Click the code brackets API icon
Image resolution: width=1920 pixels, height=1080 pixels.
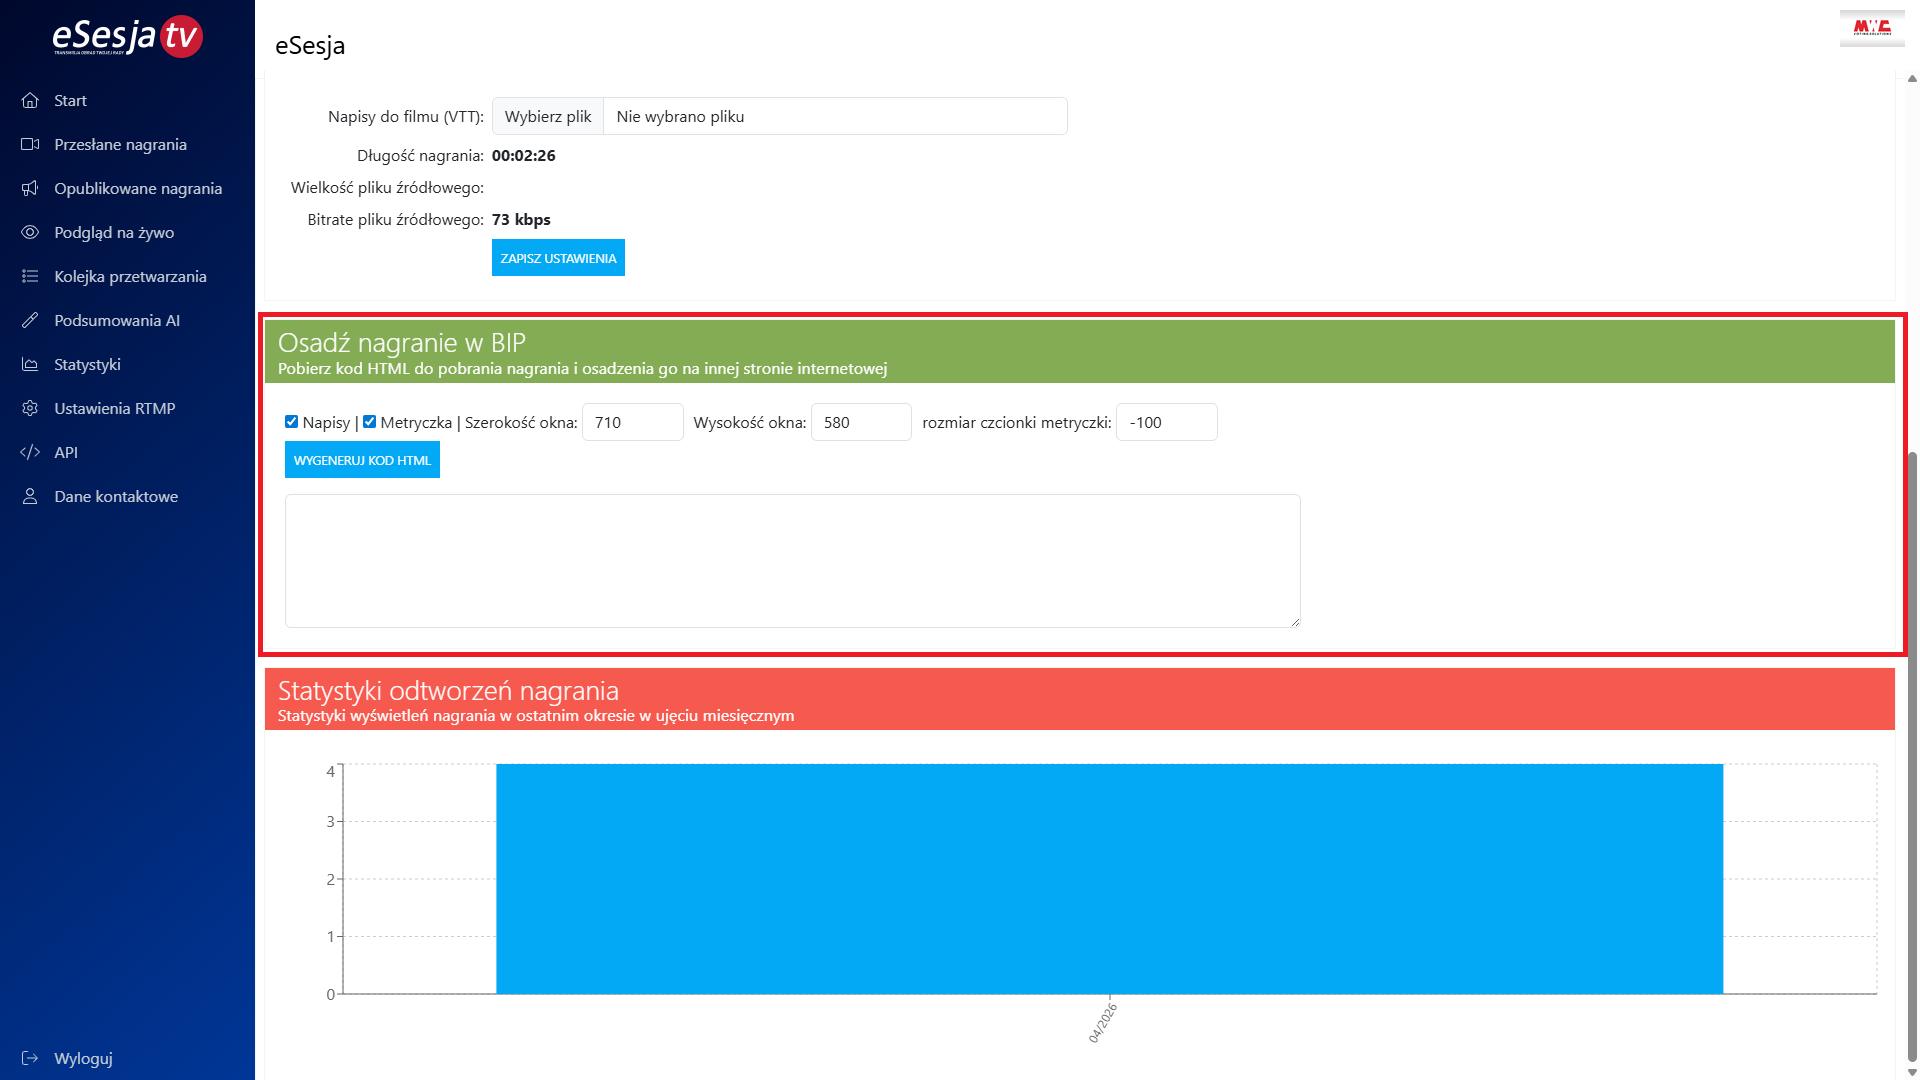click(x=30, y=452)
